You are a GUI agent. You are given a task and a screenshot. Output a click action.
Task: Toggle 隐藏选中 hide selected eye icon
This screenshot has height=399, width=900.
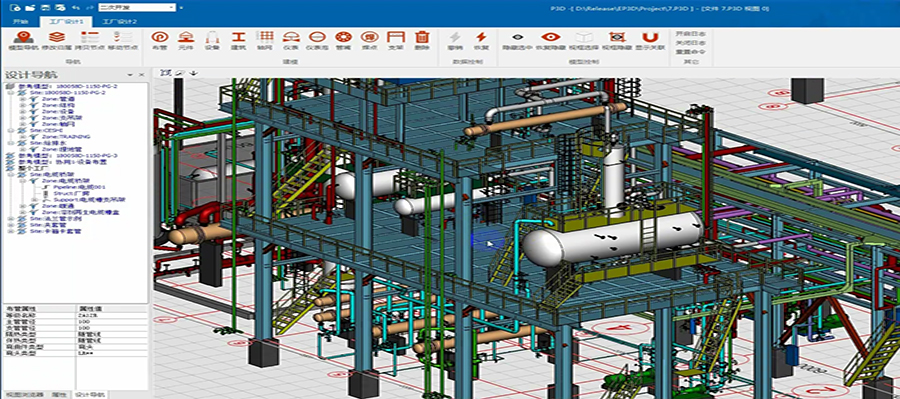pos(517,41)
